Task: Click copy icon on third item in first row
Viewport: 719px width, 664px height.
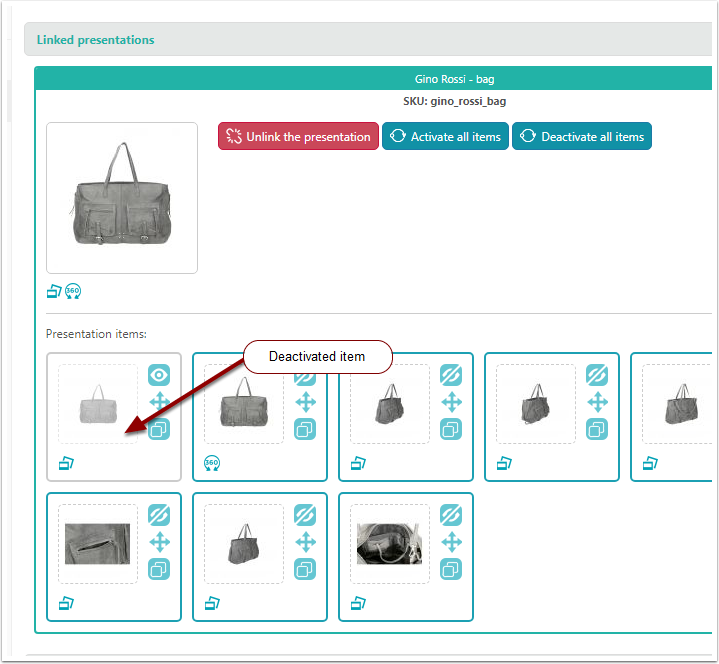Action: coord(451,429)
